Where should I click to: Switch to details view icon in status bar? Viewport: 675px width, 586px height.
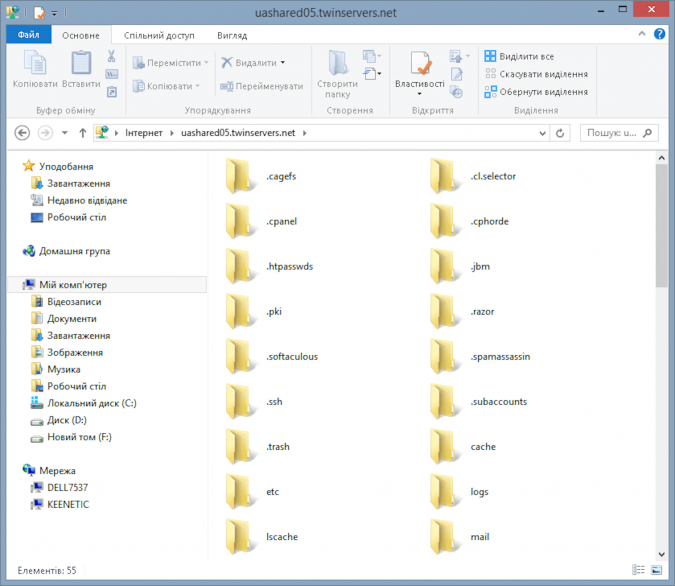pyautogui.click(x=637, y=570)
